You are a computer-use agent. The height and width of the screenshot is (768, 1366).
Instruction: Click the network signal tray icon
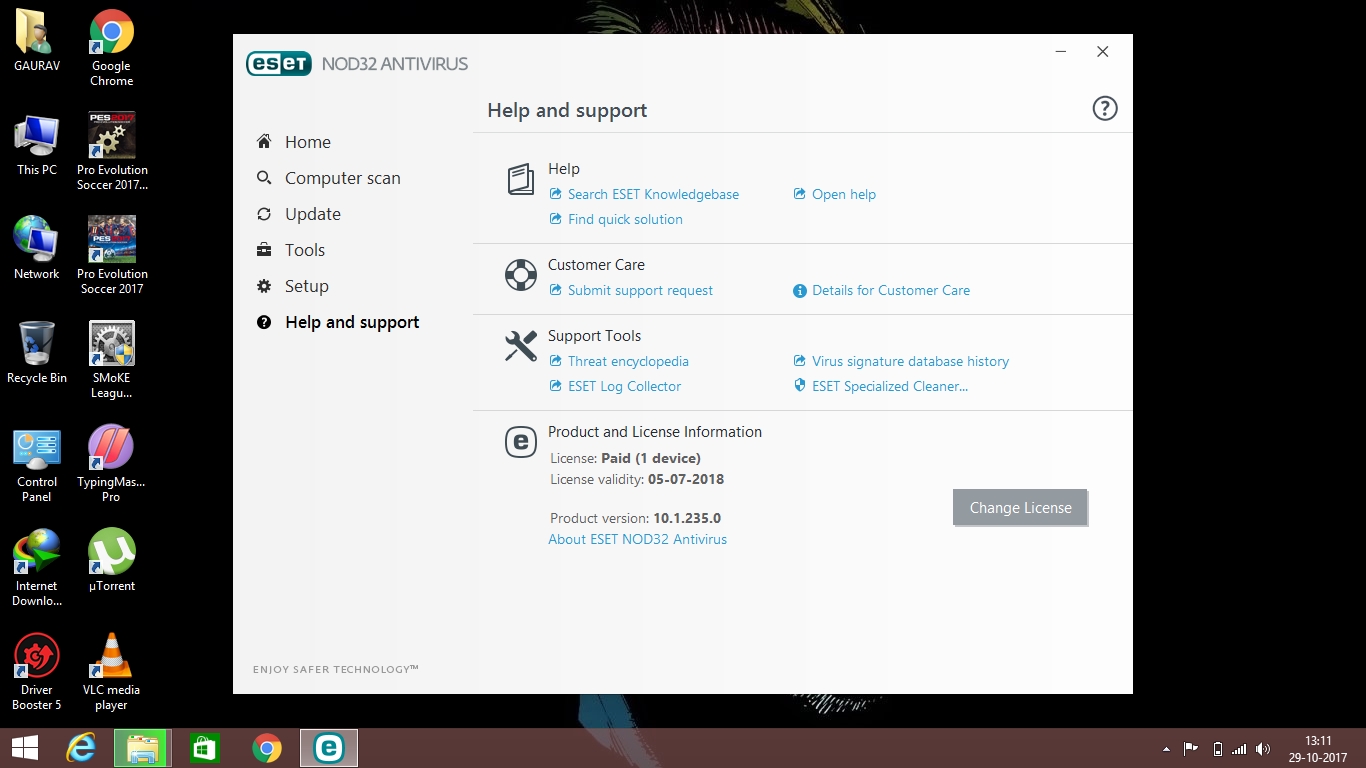(x=1239, y=749)
